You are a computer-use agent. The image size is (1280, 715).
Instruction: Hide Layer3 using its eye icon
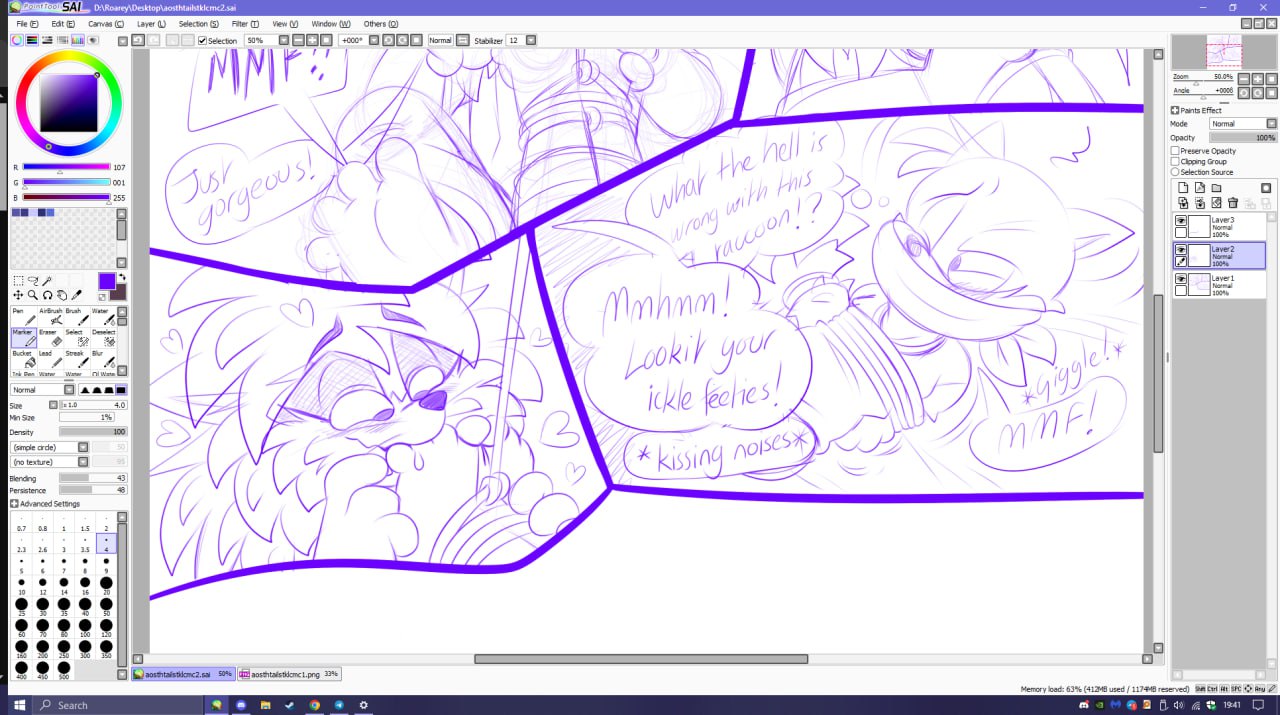[1181, 220]
